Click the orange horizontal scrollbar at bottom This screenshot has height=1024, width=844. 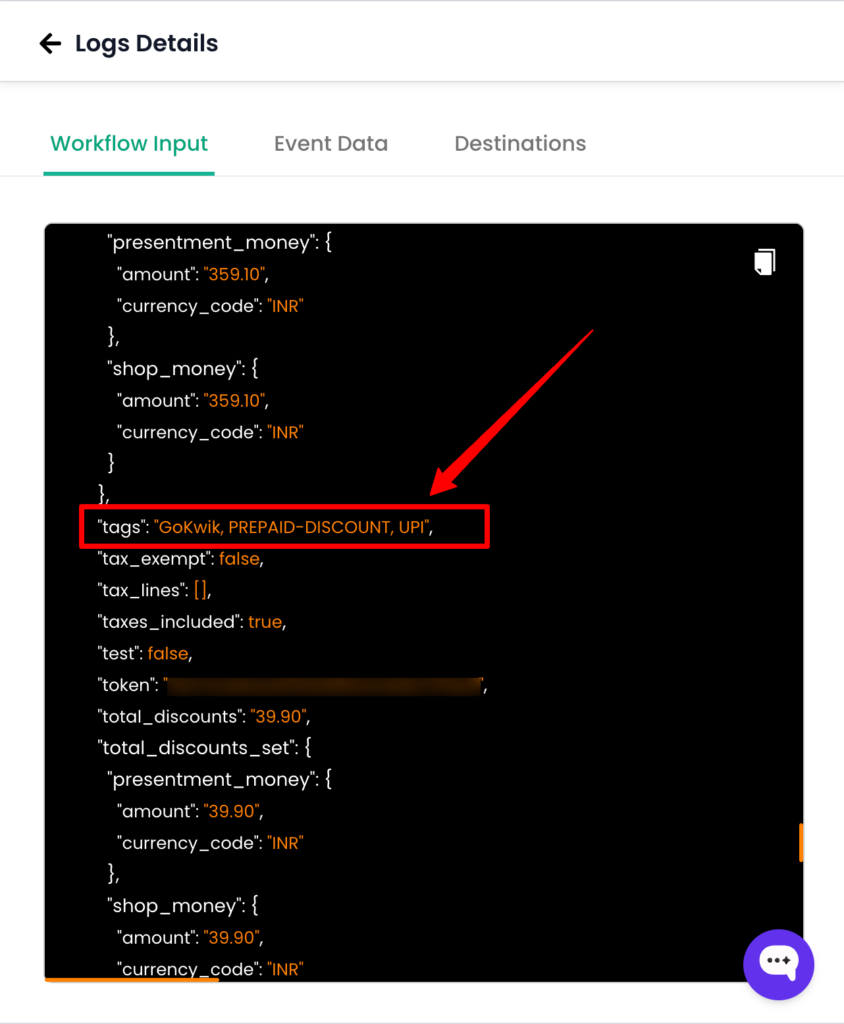pos(131,980)
